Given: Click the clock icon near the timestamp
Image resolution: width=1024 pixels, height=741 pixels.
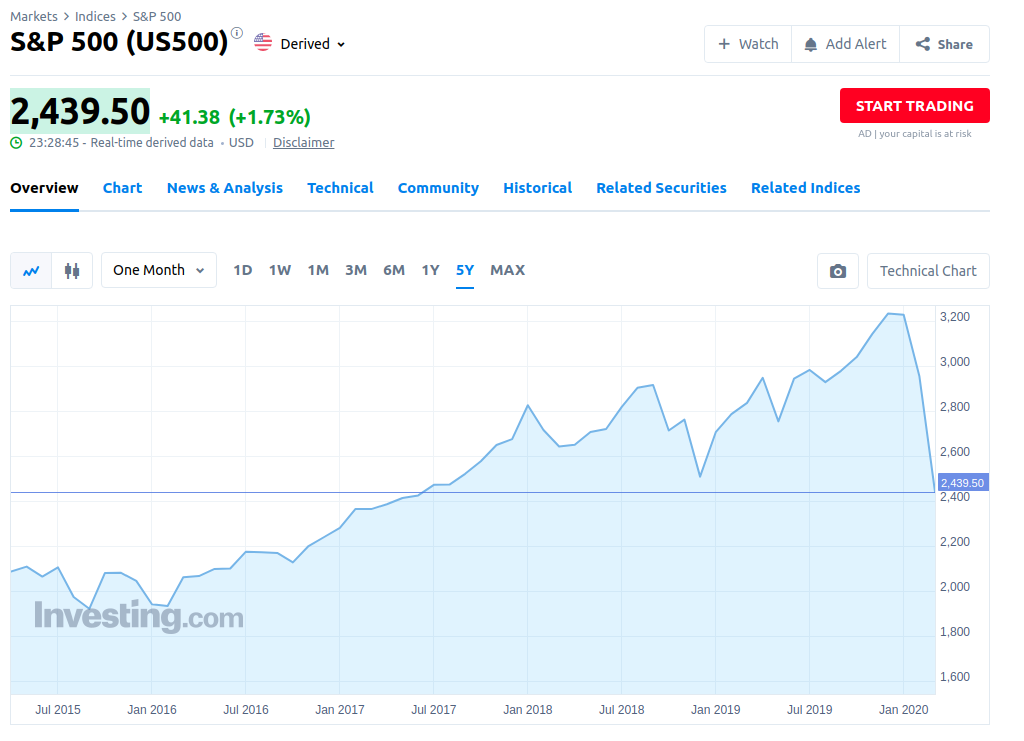Looking at the screenshot, I should point(16,142).
